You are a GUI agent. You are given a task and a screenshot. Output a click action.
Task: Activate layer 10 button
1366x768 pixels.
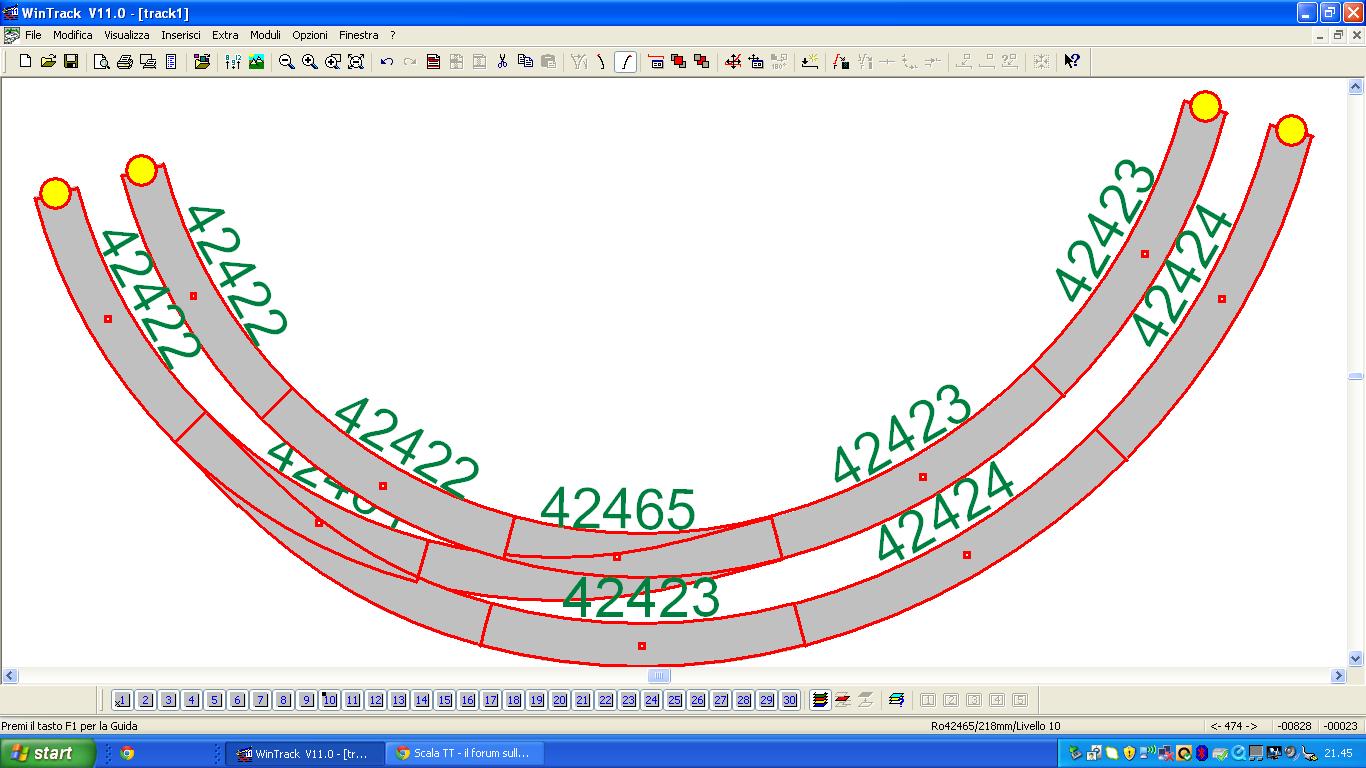(x=329, y=700)
